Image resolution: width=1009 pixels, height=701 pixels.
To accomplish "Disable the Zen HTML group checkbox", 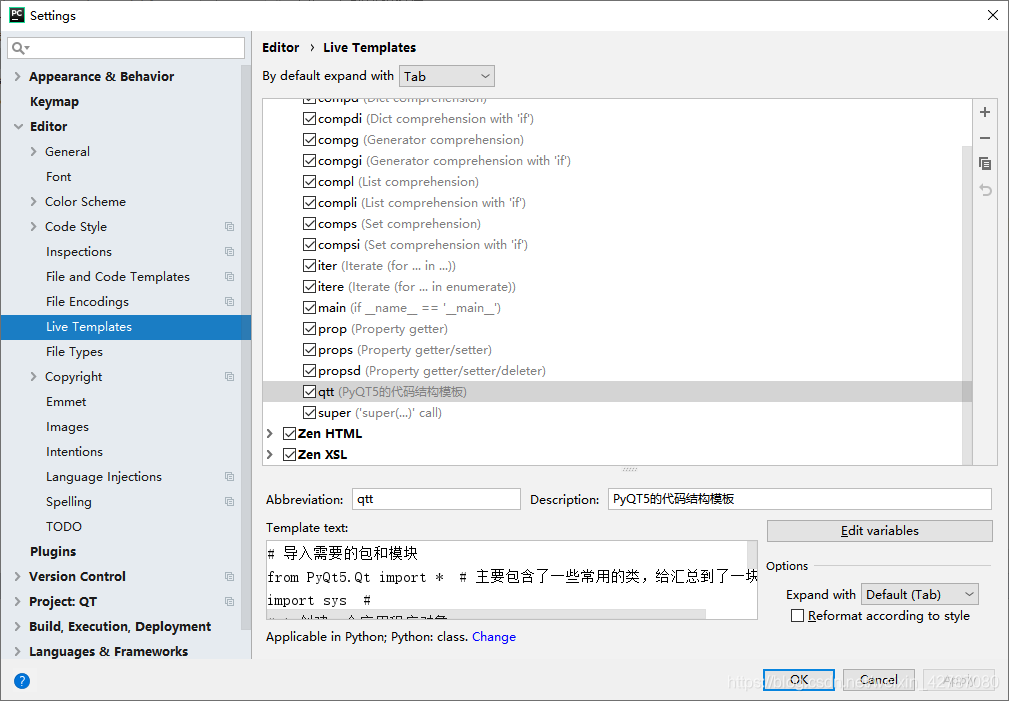I will coord(290,434).
